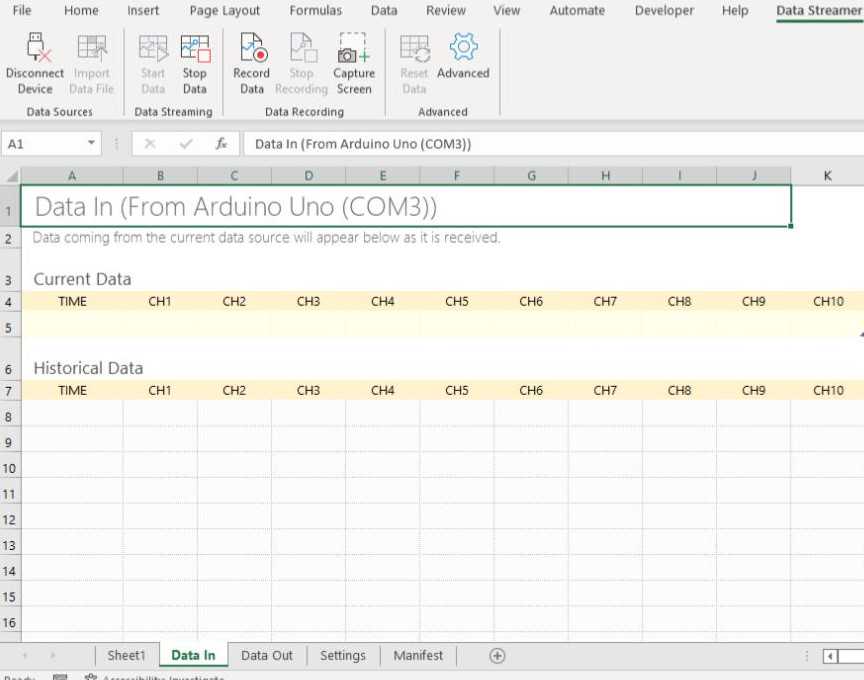This screenshot has width=864, height=680.
Task: Click the Help ribbon tab
Action: click(x=735, y=10)
